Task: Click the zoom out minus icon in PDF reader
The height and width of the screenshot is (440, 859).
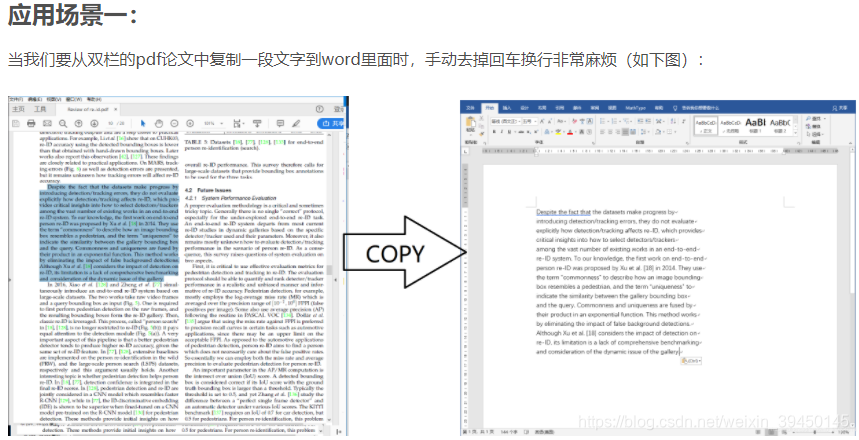Action: coord(174,123)
